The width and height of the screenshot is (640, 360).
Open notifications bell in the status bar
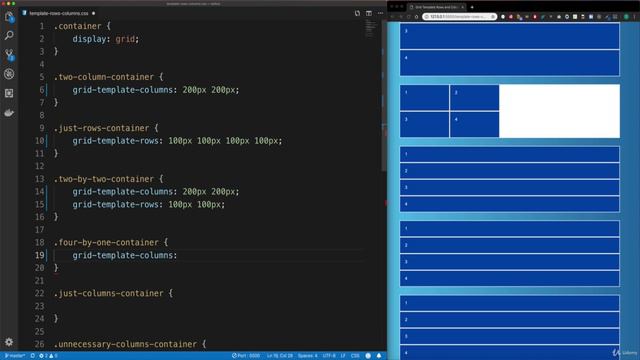(x=379, y=356)
